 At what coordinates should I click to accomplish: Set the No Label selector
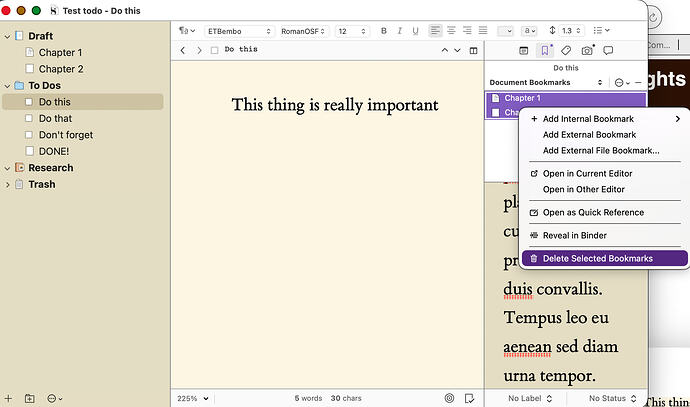pos(530,398)
